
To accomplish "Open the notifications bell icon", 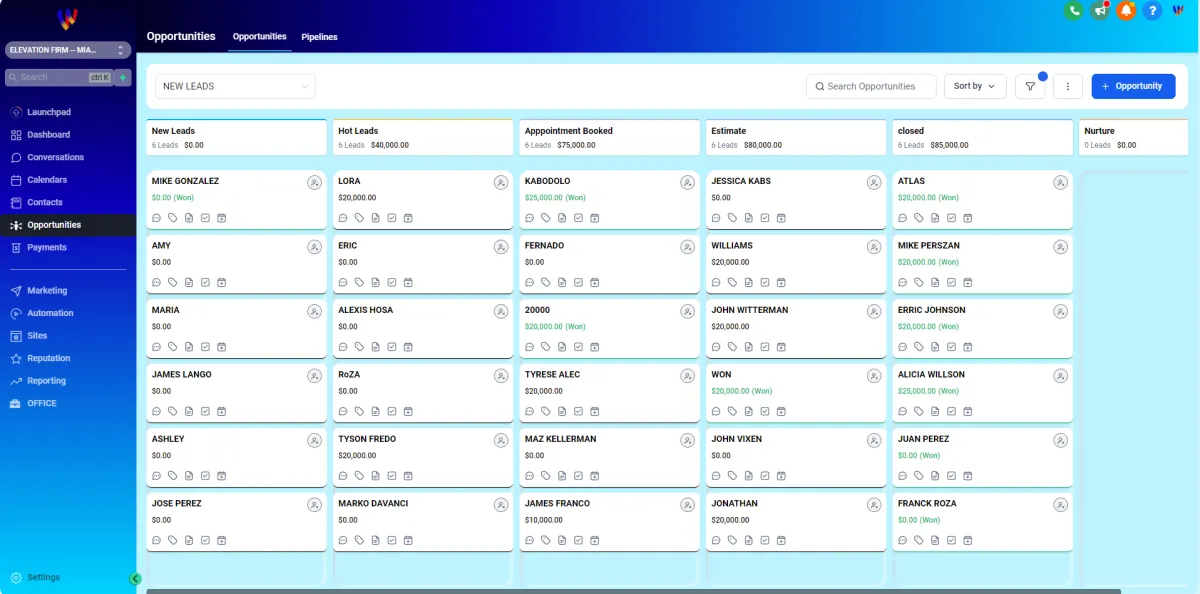I will pyautogui.click(x=1126, y=10).
